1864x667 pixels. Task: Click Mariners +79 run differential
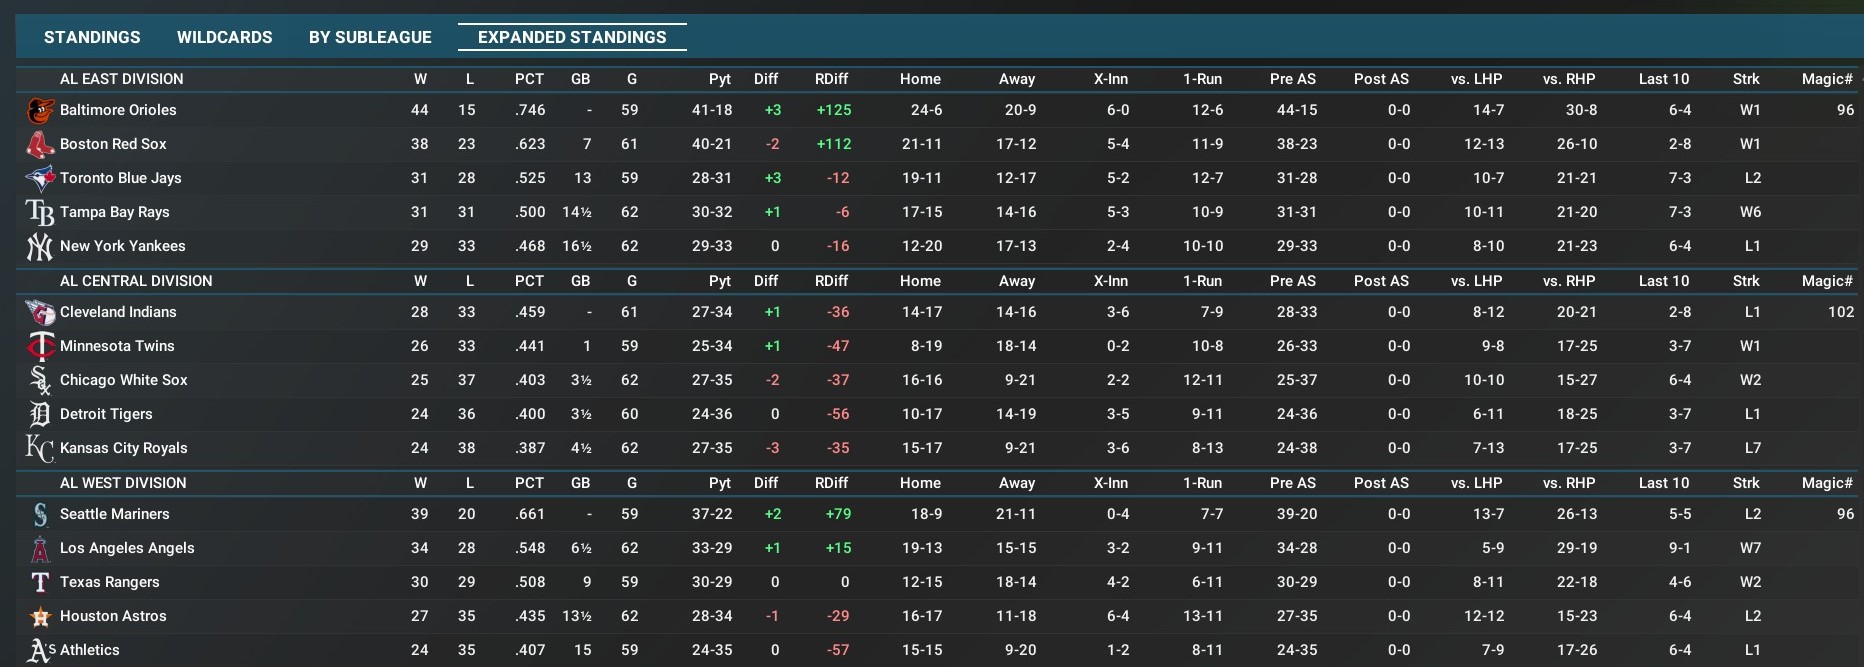point(838,514)
